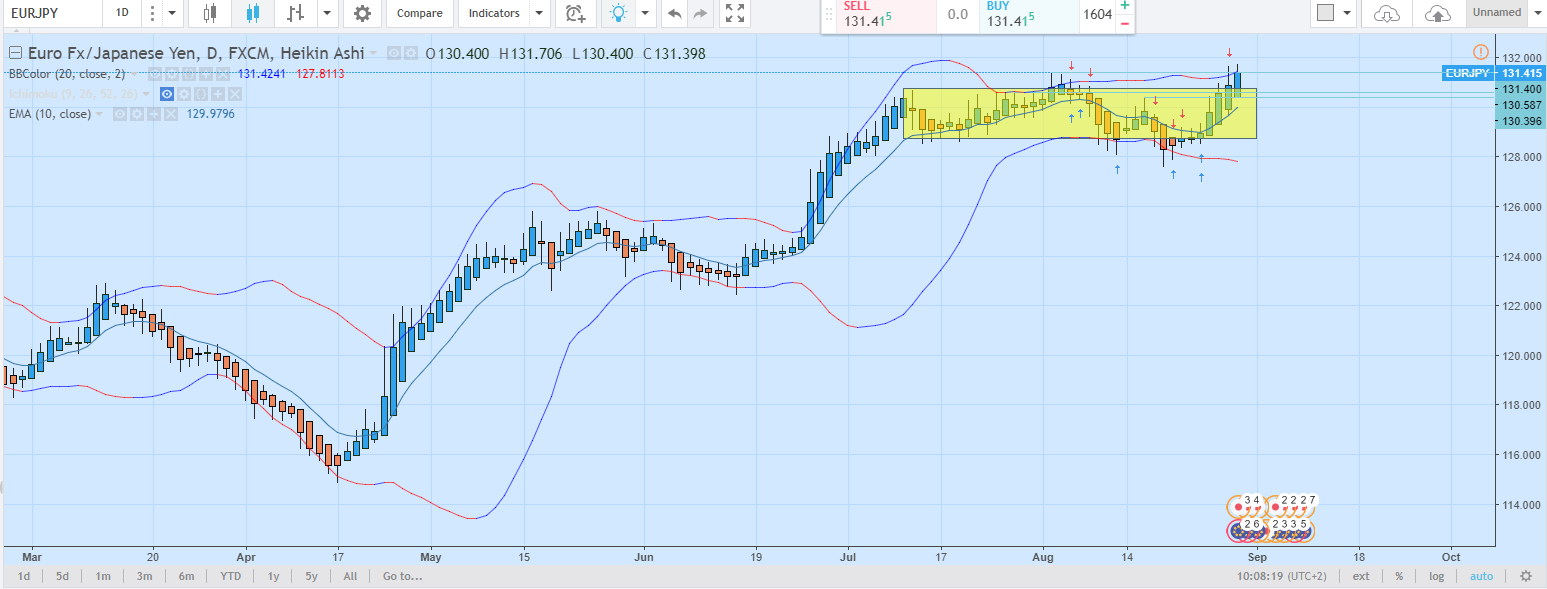This screenshot has height=589, width=1547.
Task: Set range to YTD
Action: 230,576
